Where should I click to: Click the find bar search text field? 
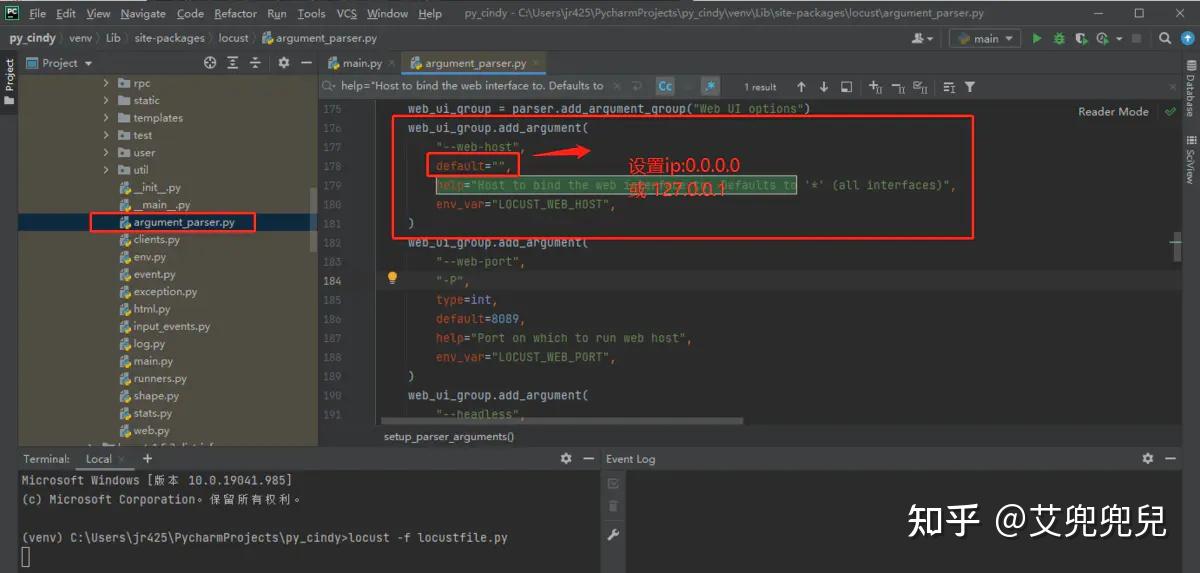pyautogui.click(x=472, y=87)
